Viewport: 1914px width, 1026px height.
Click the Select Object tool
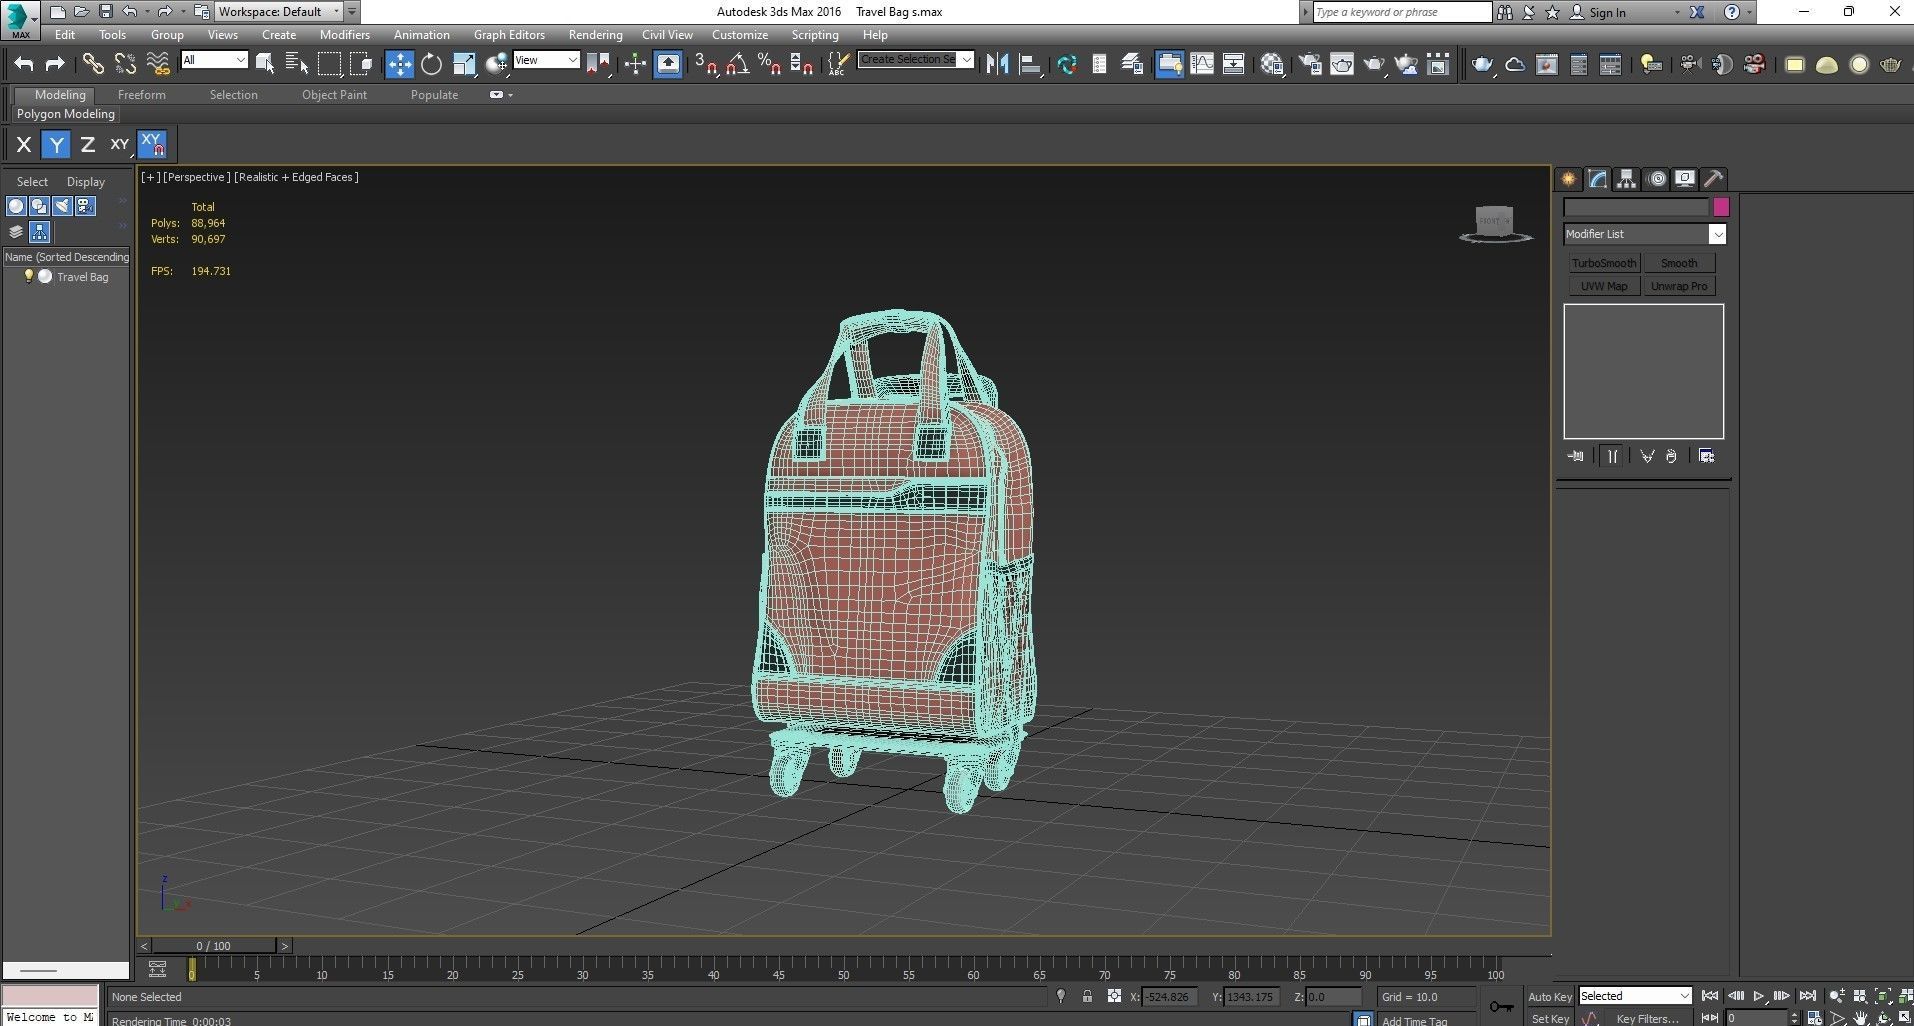pyautogui.click(x=265, y=64)
